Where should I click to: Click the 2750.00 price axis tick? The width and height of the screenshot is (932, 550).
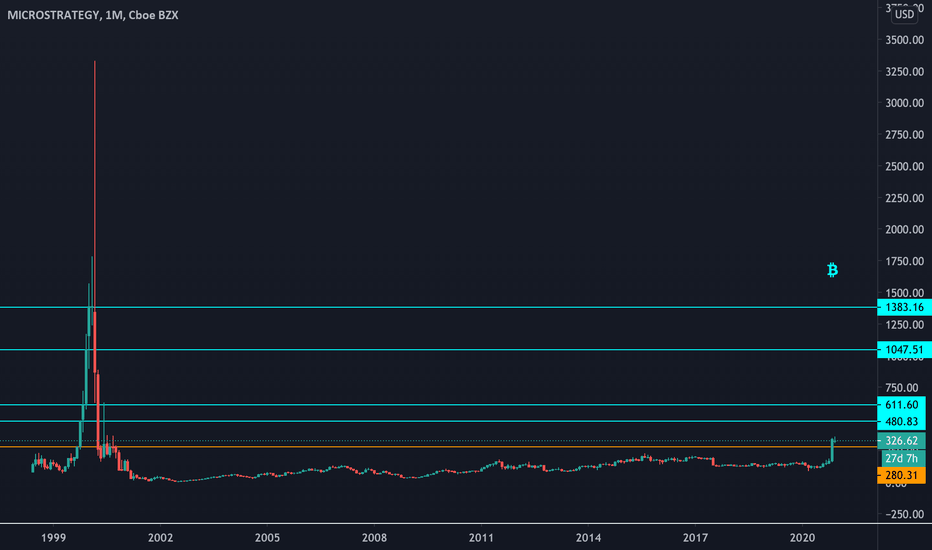point(904,135)
